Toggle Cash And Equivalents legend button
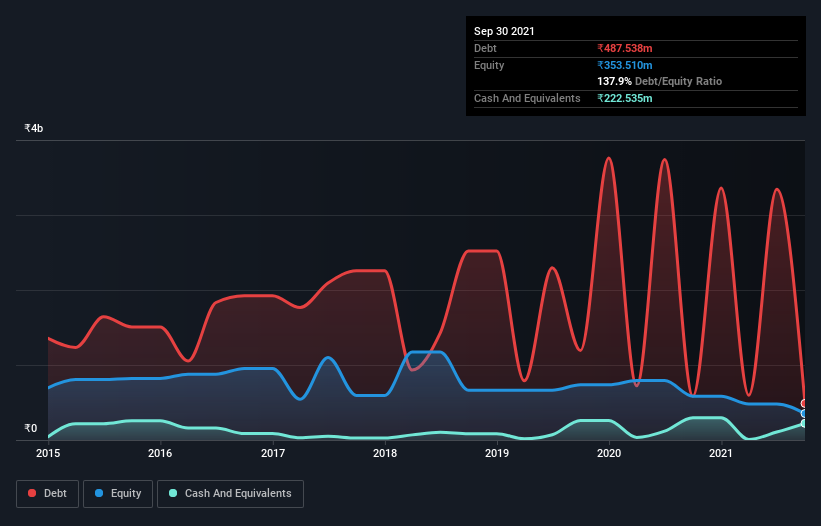 (x=230, y=494)
